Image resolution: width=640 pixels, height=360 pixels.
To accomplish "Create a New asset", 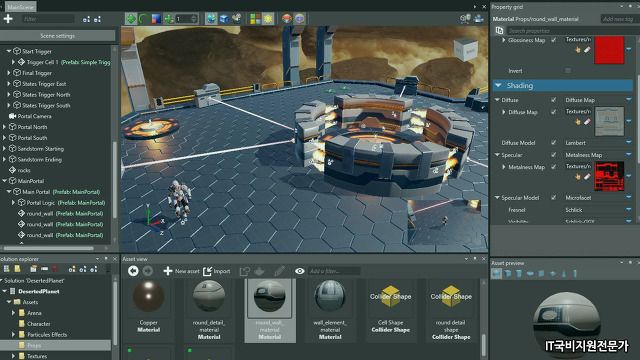I will pyautogui.click(x=181, y=271).
